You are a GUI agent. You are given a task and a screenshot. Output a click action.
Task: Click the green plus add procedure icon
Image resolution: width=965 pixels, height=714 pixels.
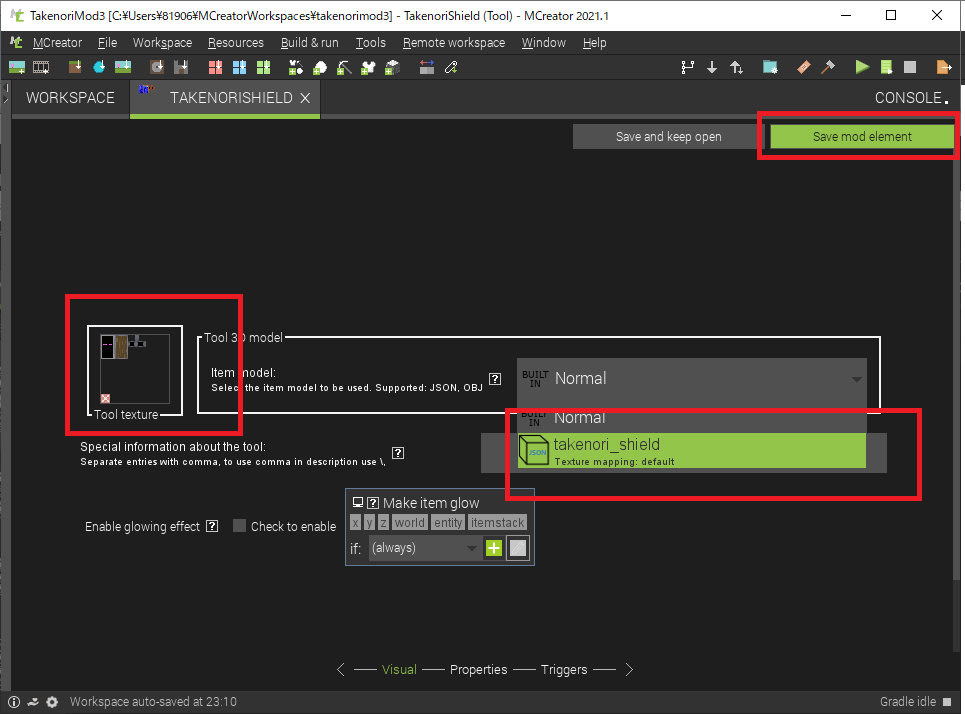click(x=493, y=548)
